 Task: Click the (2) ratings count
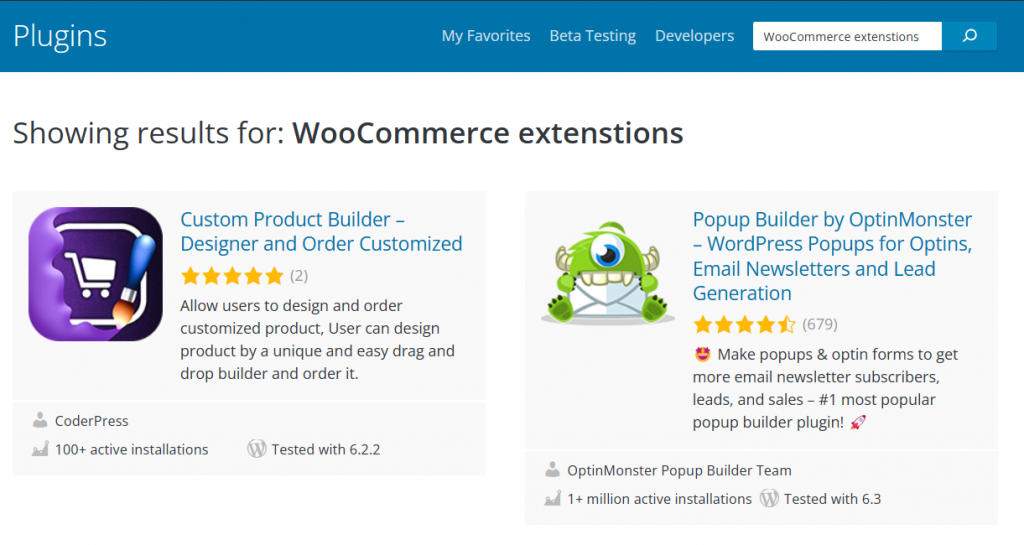(299, 276)
